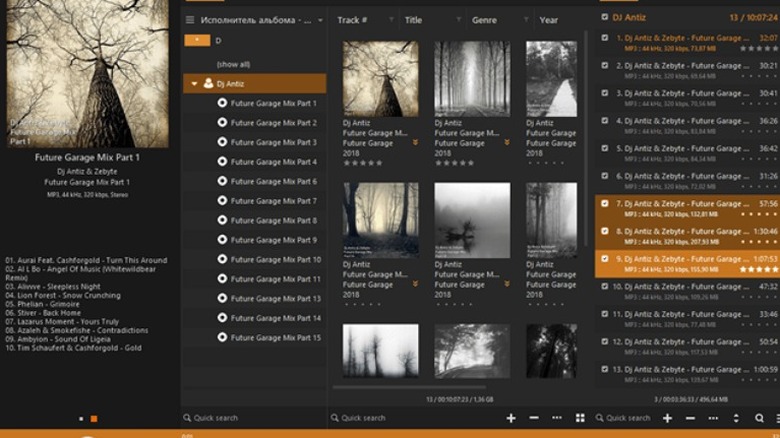Set star rating on first album thumbnail

coord(363,162)
